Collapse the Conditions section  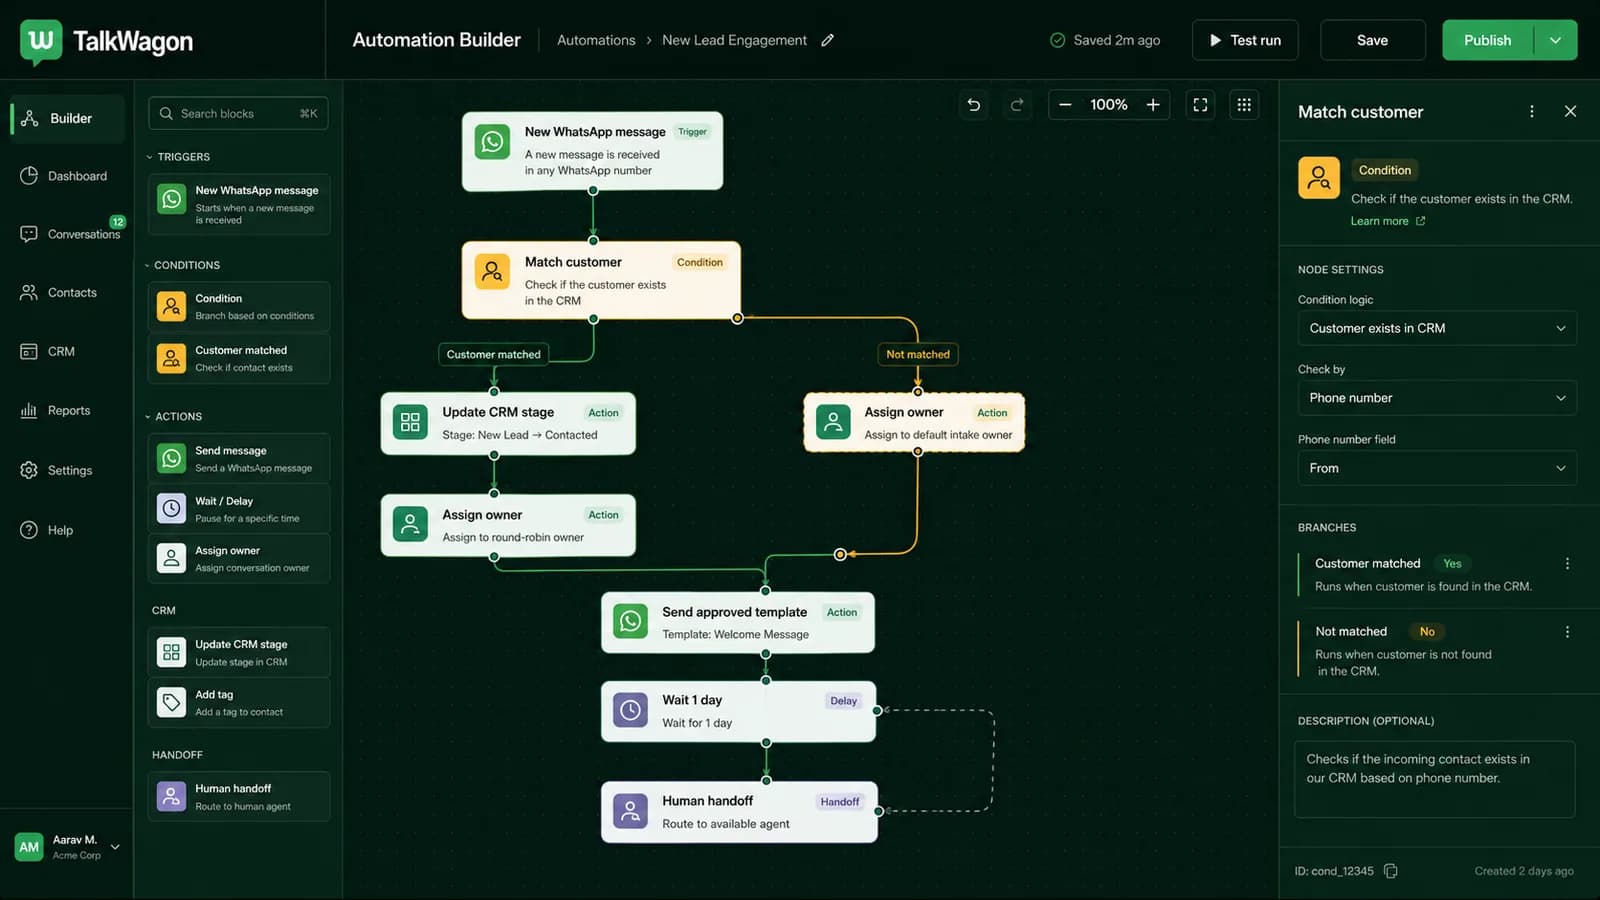tap(182, 265)
